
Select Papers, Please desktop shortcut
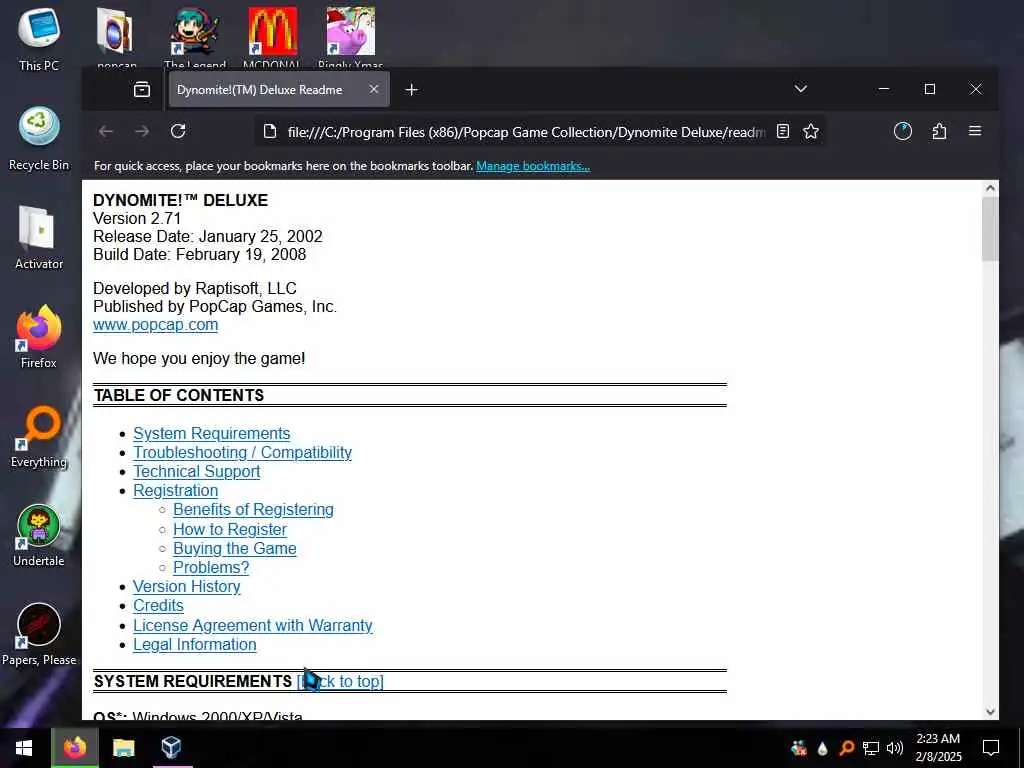tap(39, 633)
